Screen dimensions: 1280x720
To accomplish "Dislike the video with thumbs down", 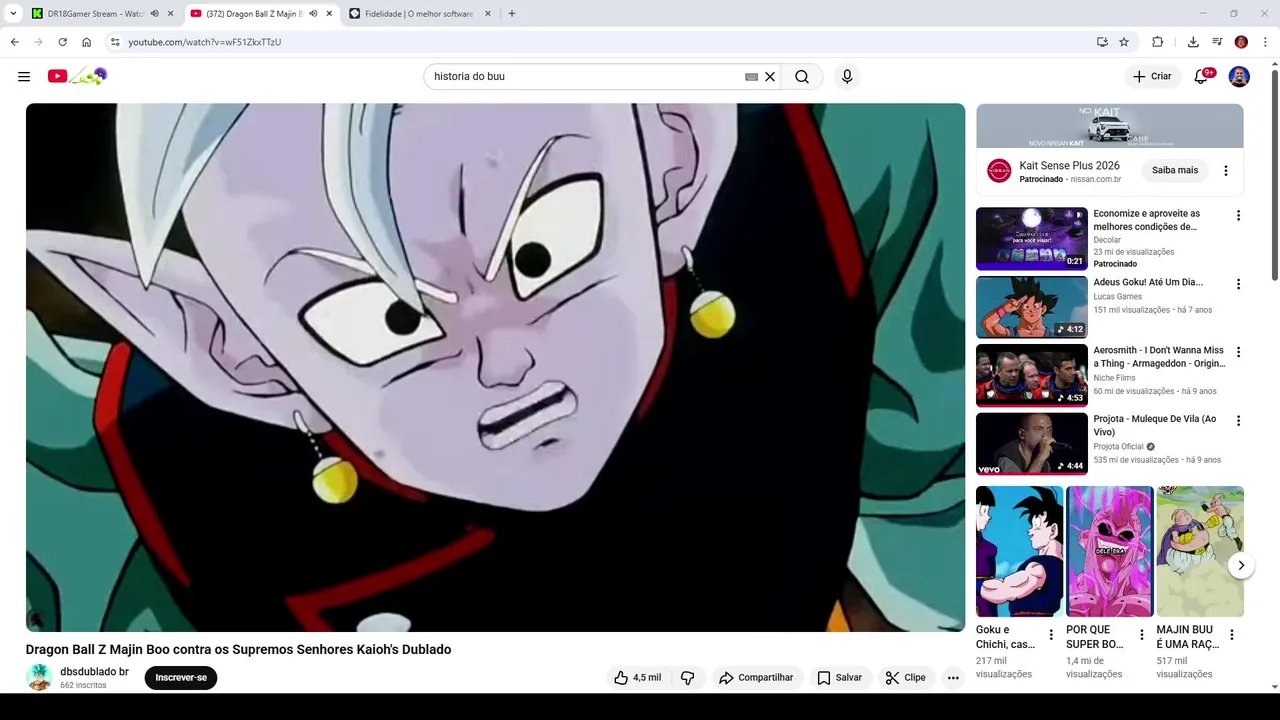I will [x=687, y=677].
